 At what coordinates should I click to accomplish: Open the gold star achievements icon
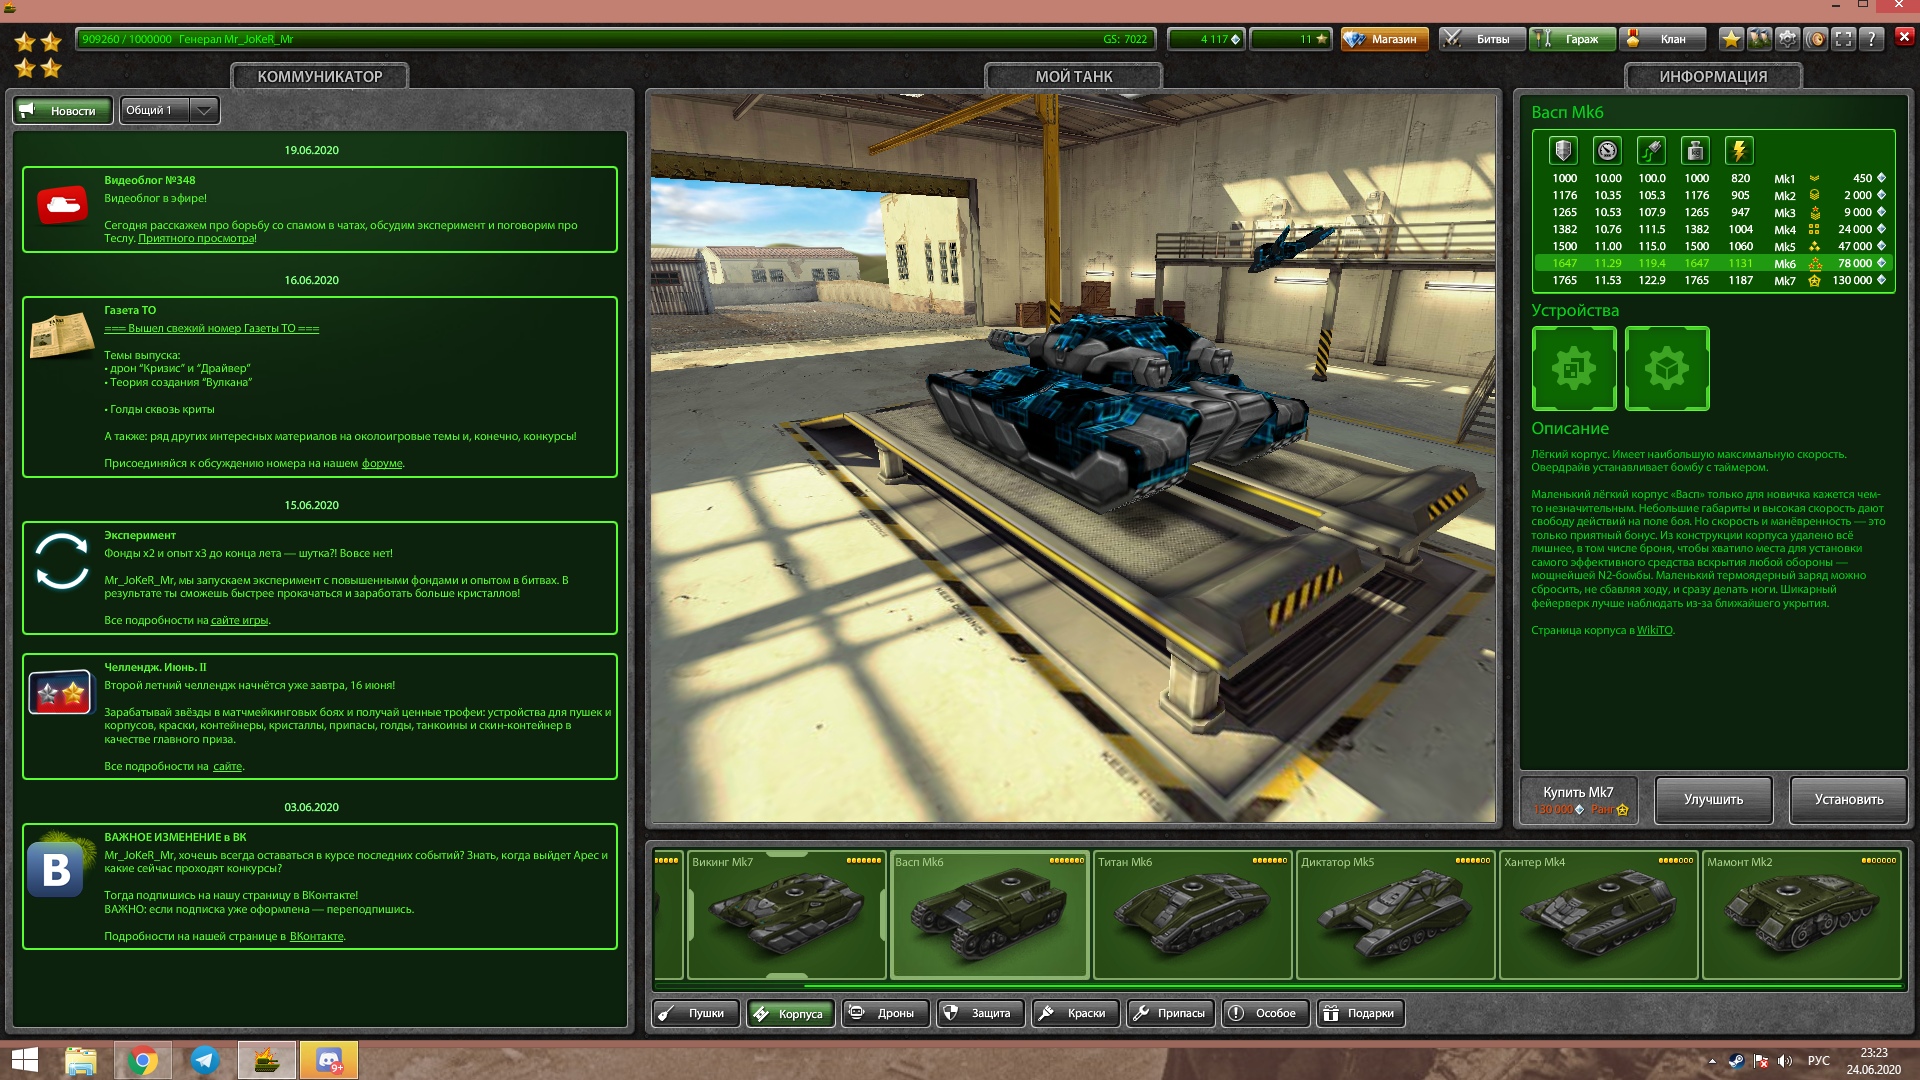[x=1731, y=39]
